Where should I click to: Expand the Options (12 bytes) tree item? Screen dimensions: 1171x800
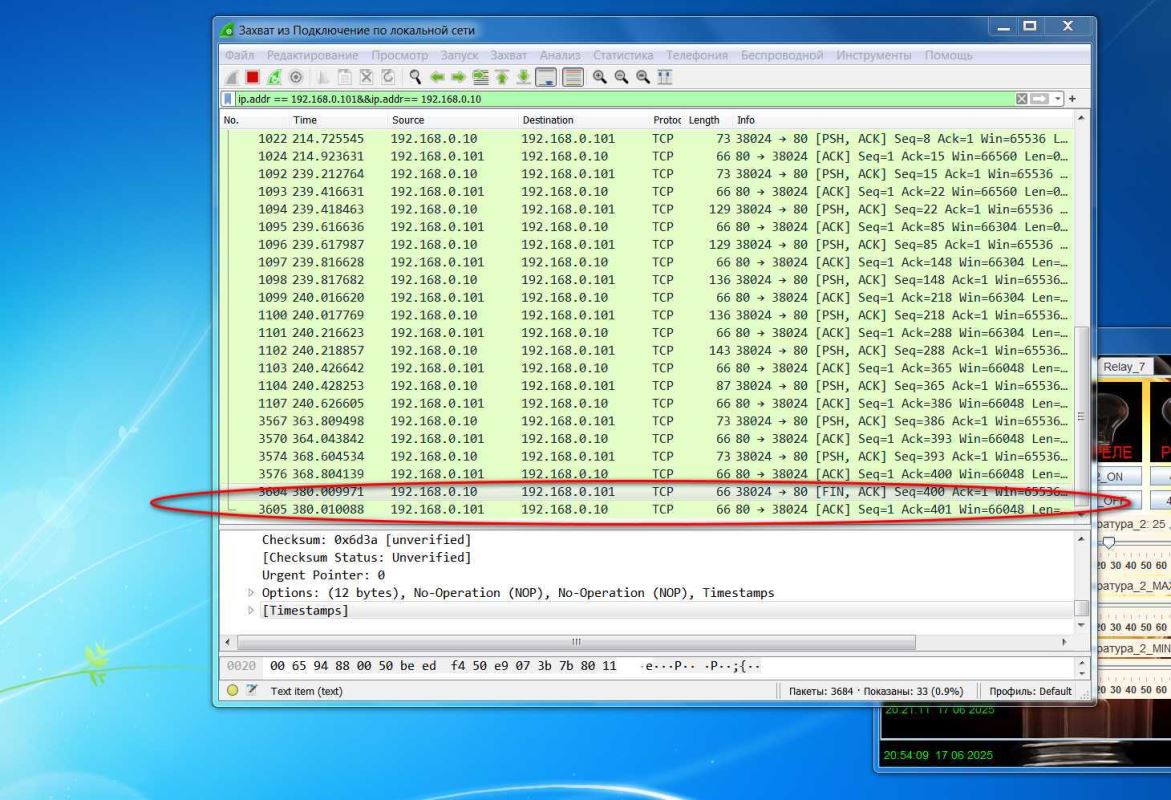pyautogui.click(x=252, y=593)
